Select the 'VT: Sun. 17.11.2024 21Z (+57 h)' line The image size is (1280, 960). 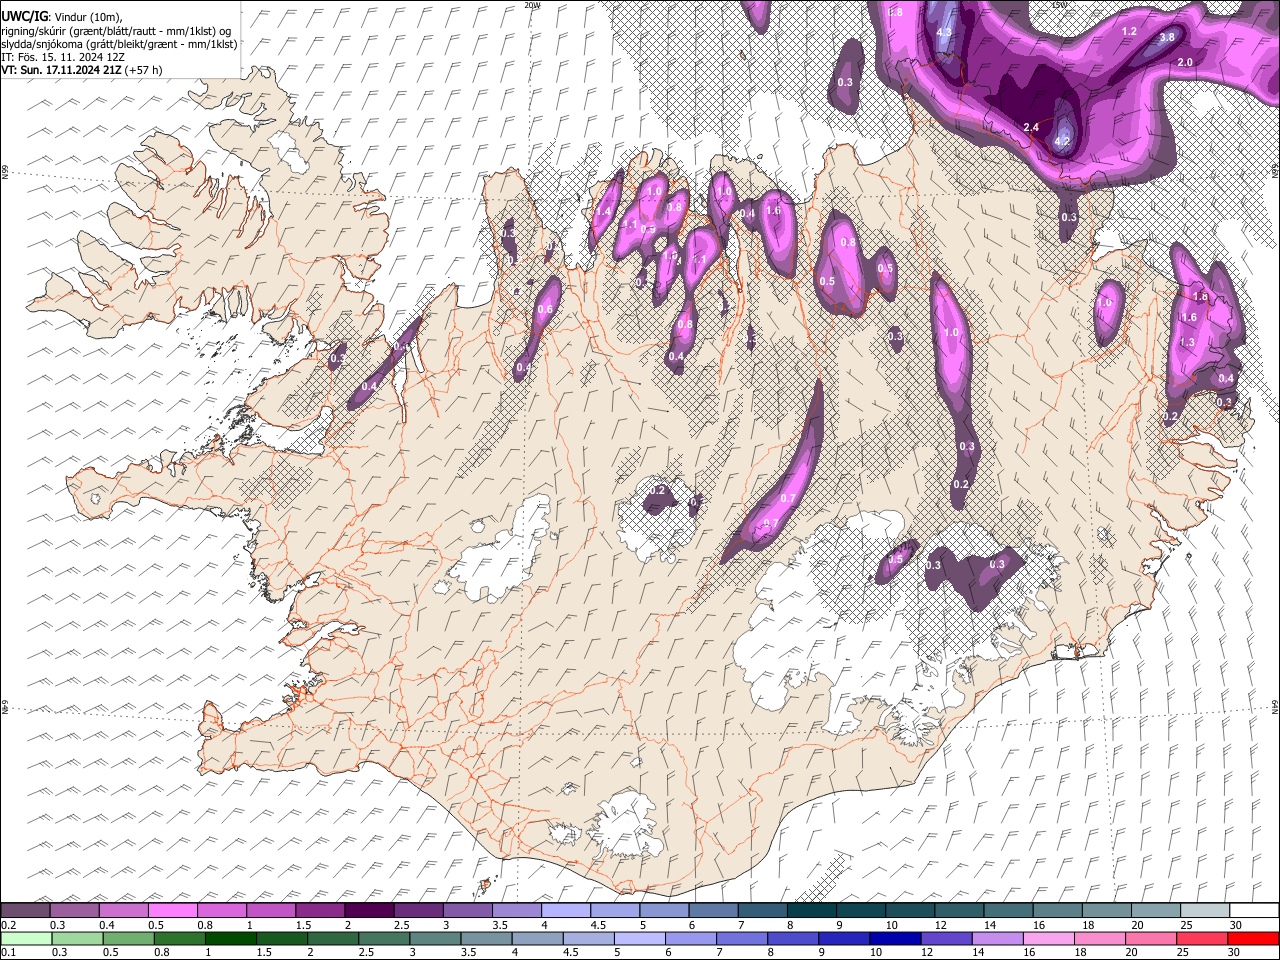82,70
